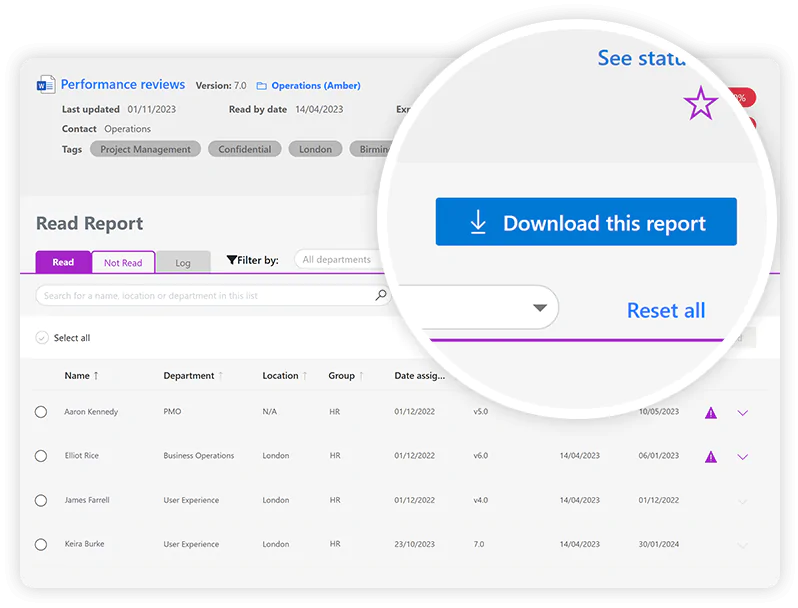Click the search magnifier icon in list search

[x=380, y=296]
